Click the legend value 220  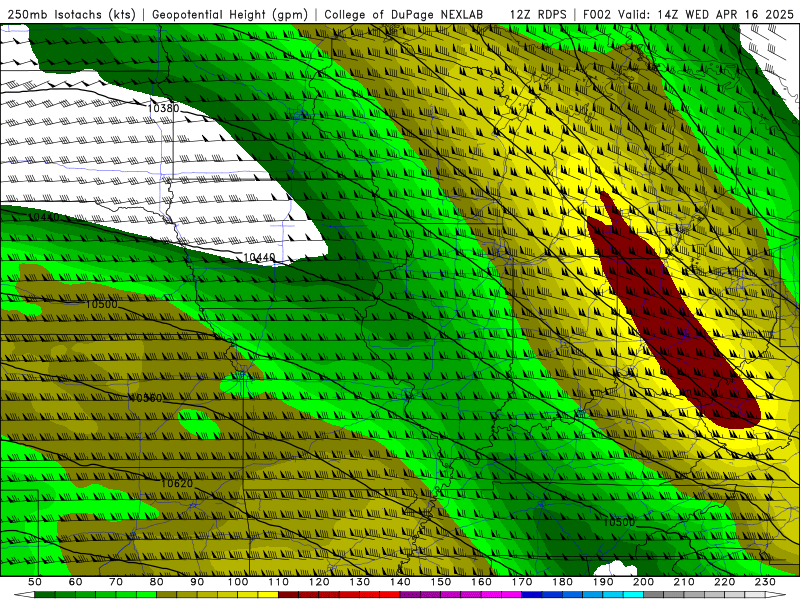click(725, 582)
